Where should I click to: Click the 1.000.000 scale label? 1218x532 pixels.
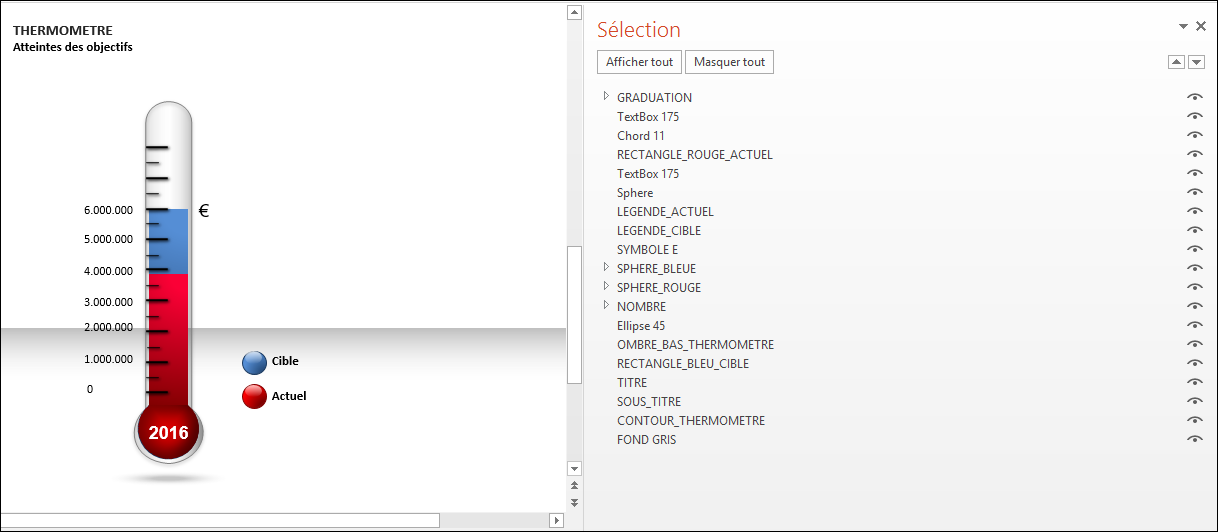click(109, 359)
